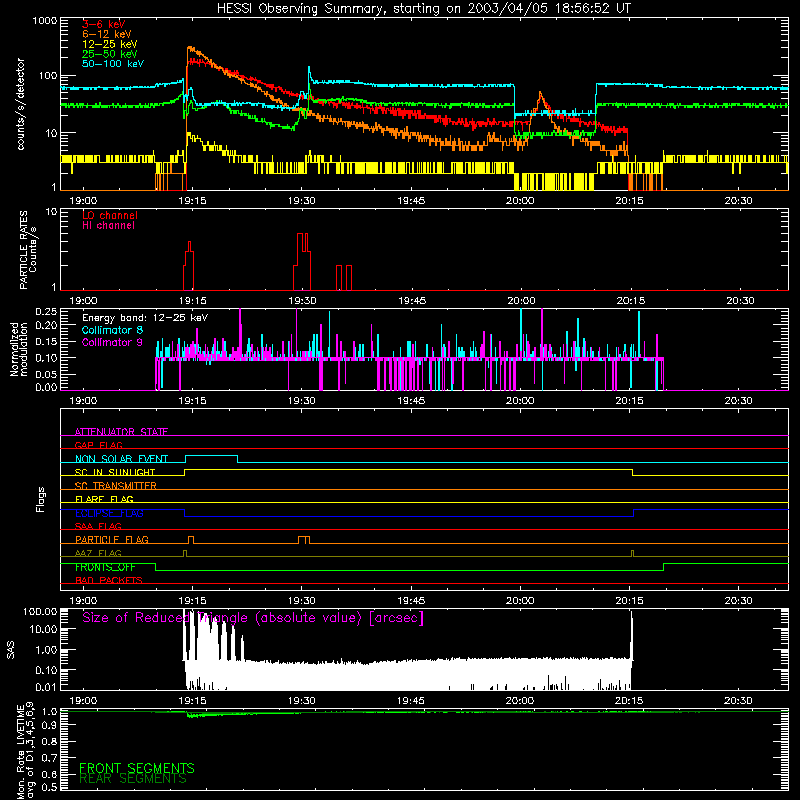Viewport: 800px width, 800px height.
Task: Click the Size of Reduced Triangle caption
Action: pos(253,618)
